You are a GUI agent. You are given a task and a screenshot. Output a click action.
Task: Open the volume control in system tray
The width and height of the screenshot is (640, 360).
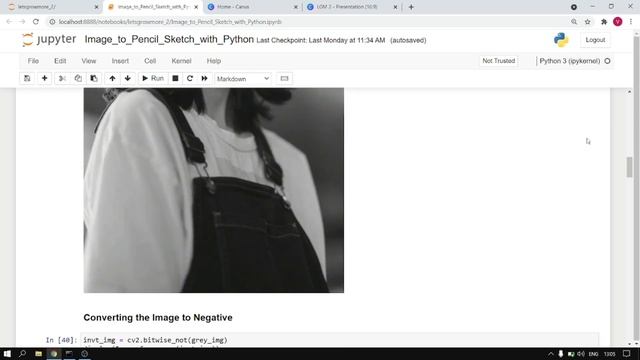coord(581,354)
